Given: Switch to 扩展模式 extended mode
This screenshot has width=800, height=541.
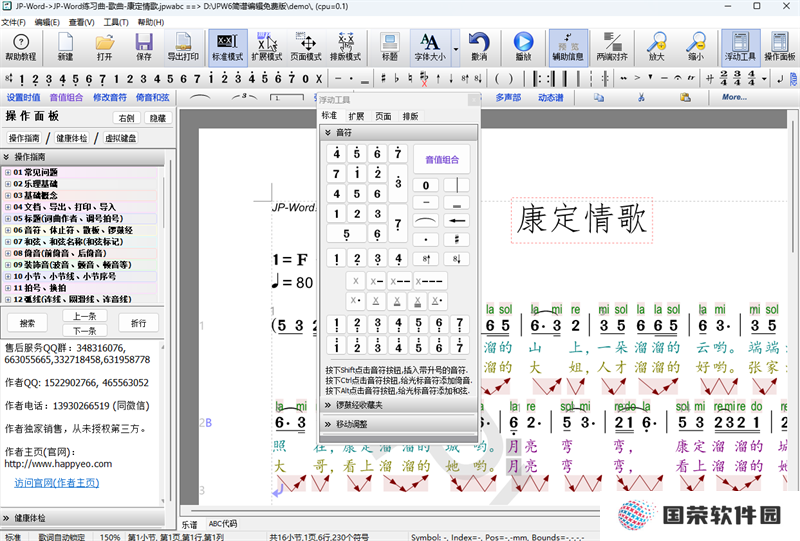Looking at the screenshot, I should coord(266,47).
